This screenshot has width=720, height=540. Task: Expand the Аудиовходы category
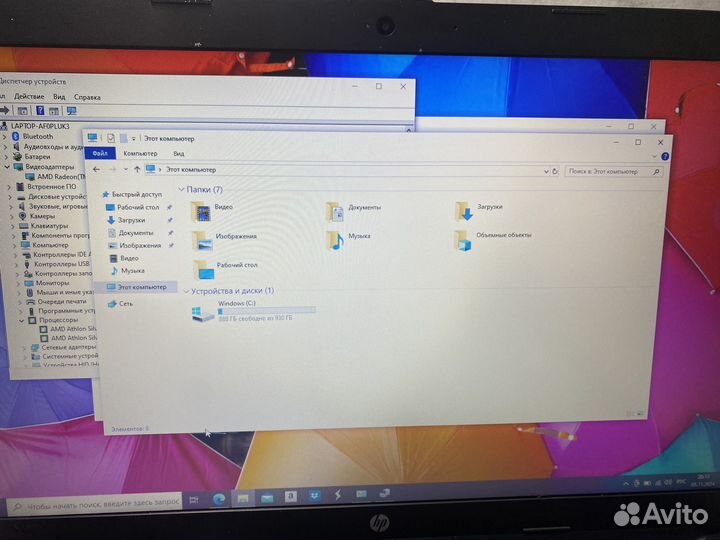[6, 147]
